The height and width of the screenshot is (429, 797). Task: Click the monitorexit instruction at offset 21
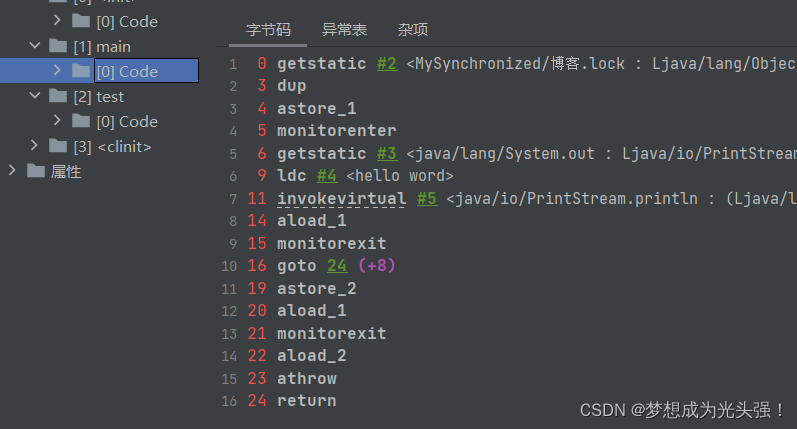click(x=331, y=333)
